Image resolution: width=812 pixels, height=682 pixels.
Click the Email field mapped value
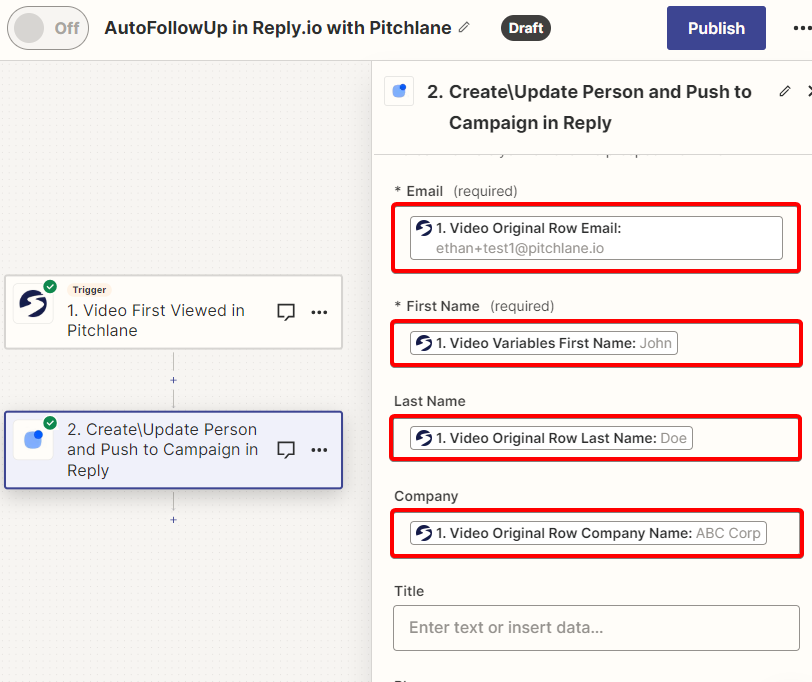point(596,238)
